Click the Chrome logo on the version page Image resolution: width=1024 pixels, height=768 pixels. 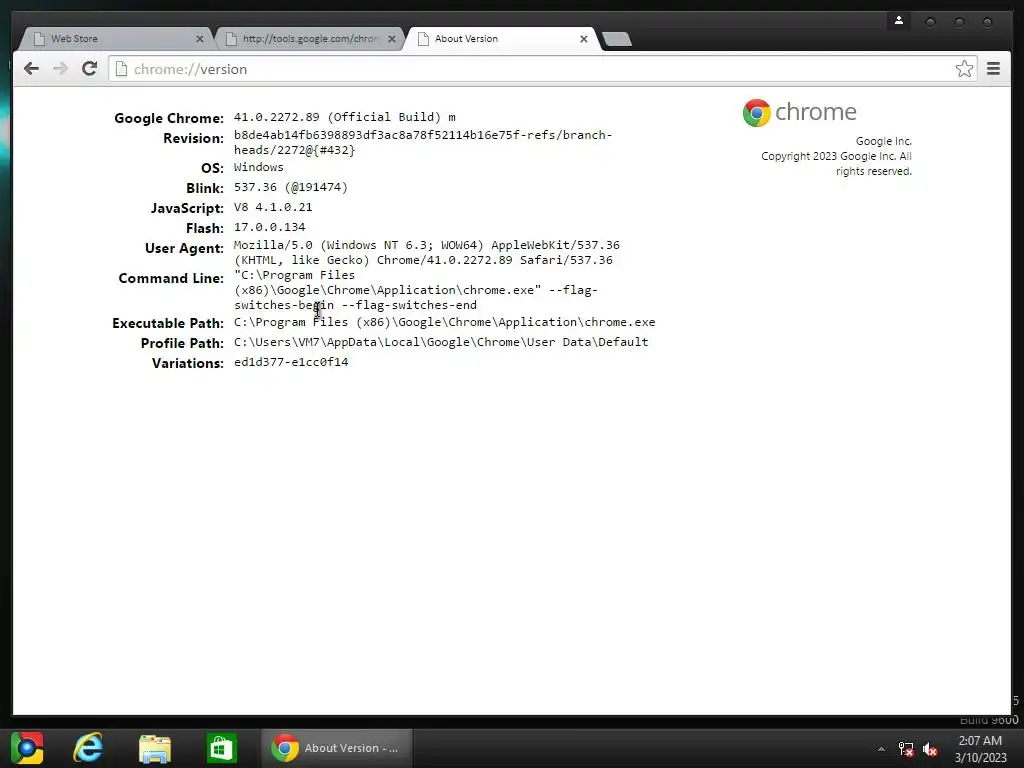[x=756, y=112]
